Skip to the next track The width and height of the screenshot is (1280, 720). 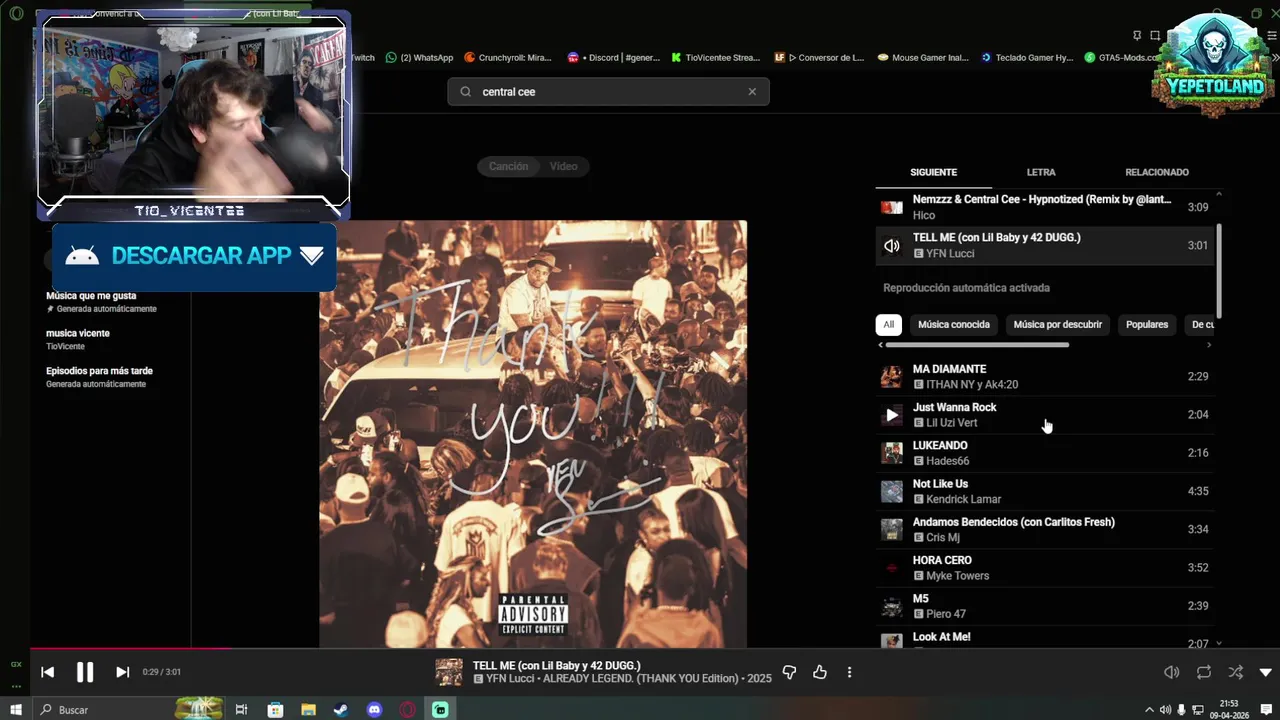(122, 672)
